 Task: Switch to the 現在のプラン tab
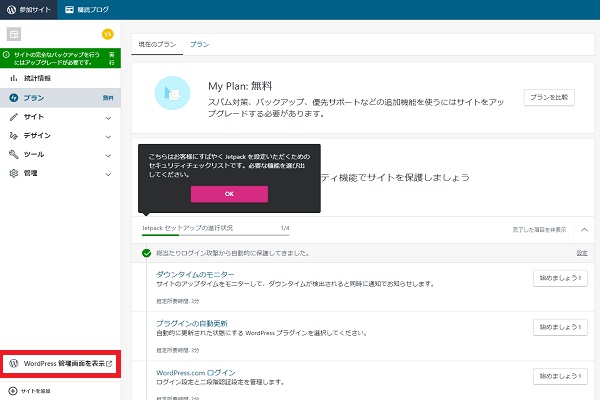point(157,44)
